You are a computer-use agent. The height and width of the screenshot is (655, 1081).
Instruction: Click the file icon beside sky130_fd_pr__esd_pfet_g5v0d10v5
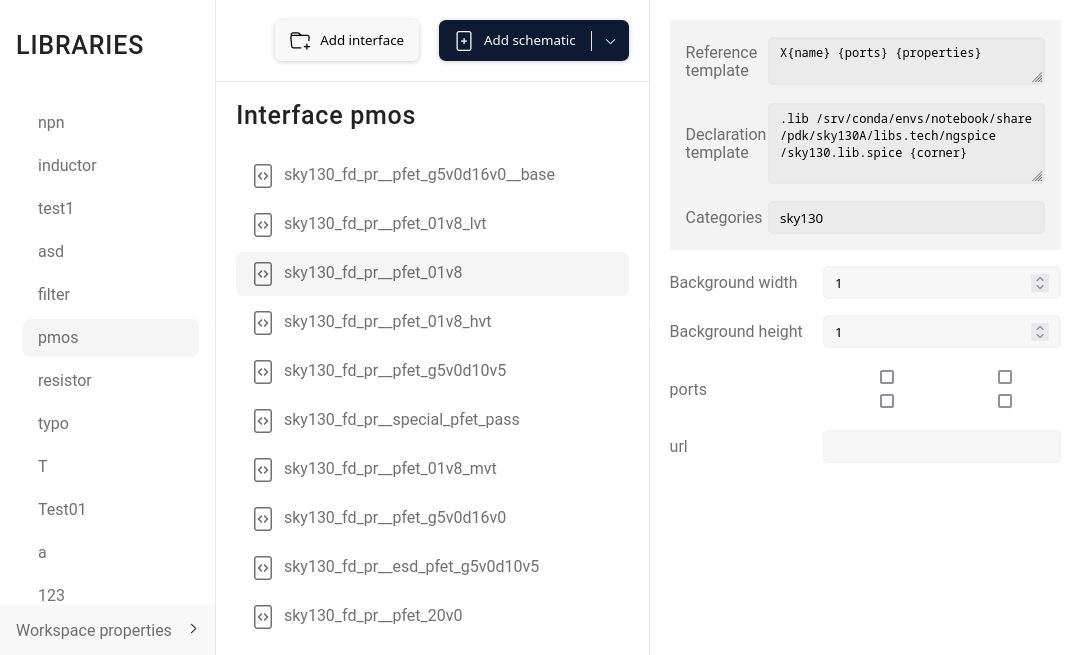coord(263,568)
